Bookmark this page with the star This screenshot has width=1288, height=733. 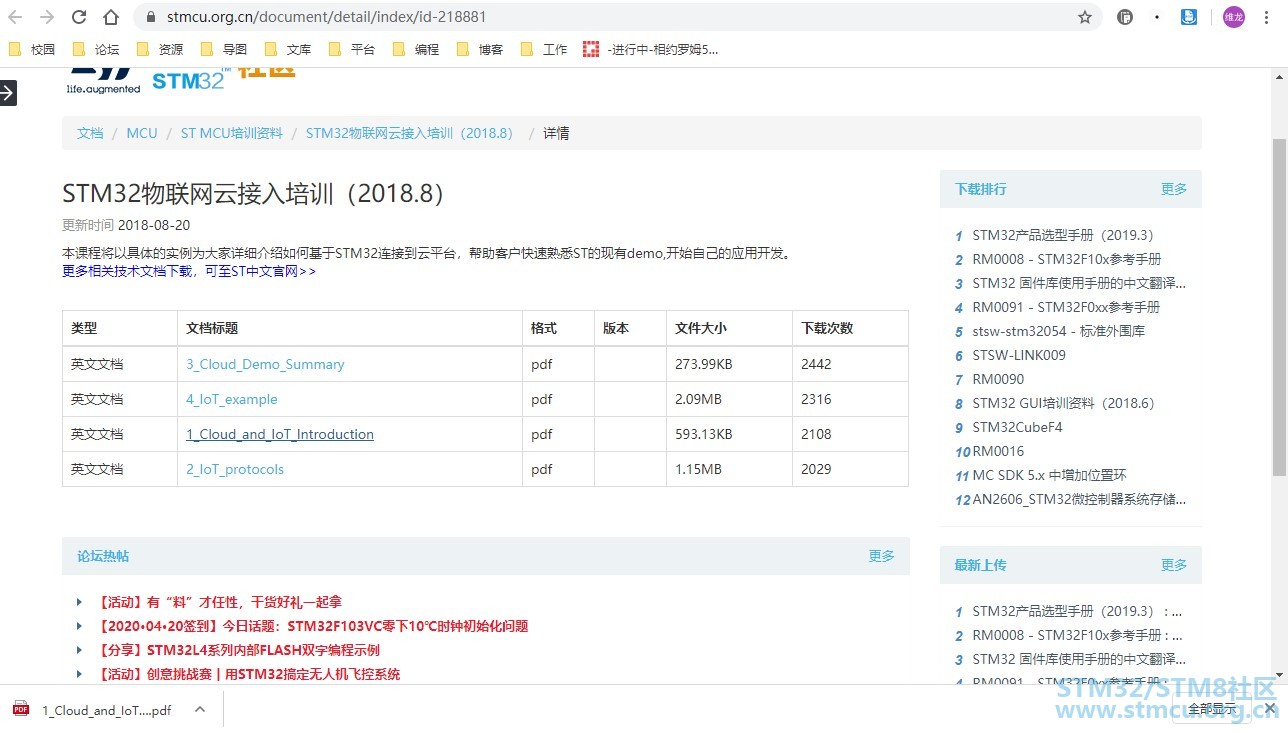click(x=1085, y=17)
